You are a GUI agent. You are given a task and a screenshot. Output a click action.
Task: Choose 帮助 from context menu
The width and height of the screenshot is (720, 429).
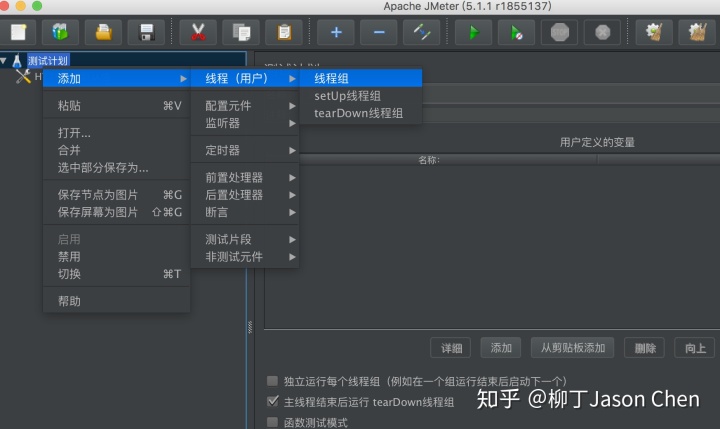[117, 301]
